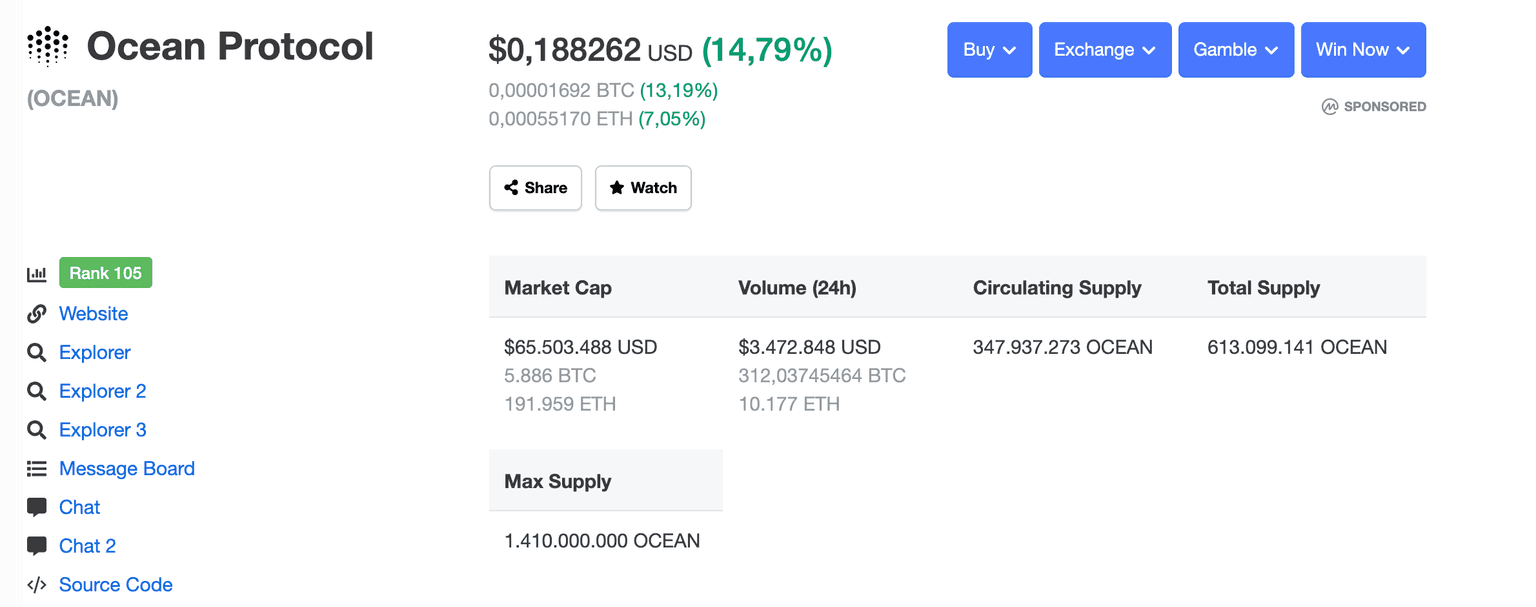
Task: Expand the Win Now dropdown
Action: click(1363, 50)
